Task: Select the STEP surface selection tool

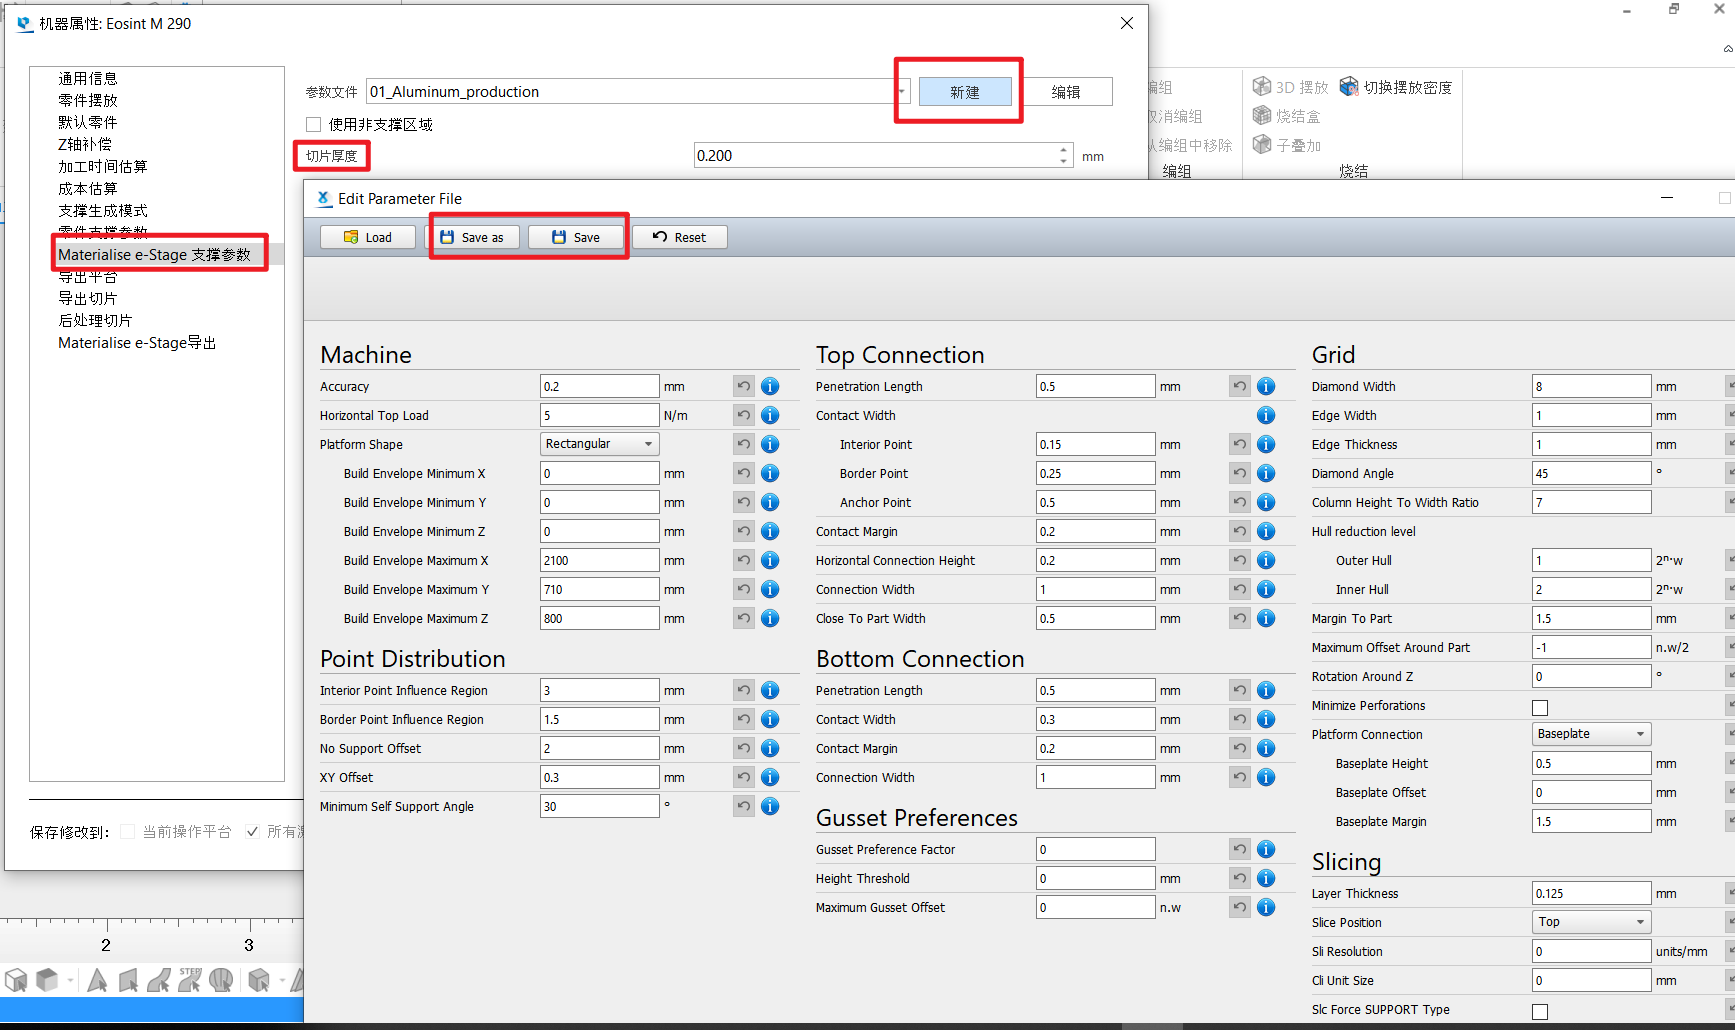Action: 190,980
